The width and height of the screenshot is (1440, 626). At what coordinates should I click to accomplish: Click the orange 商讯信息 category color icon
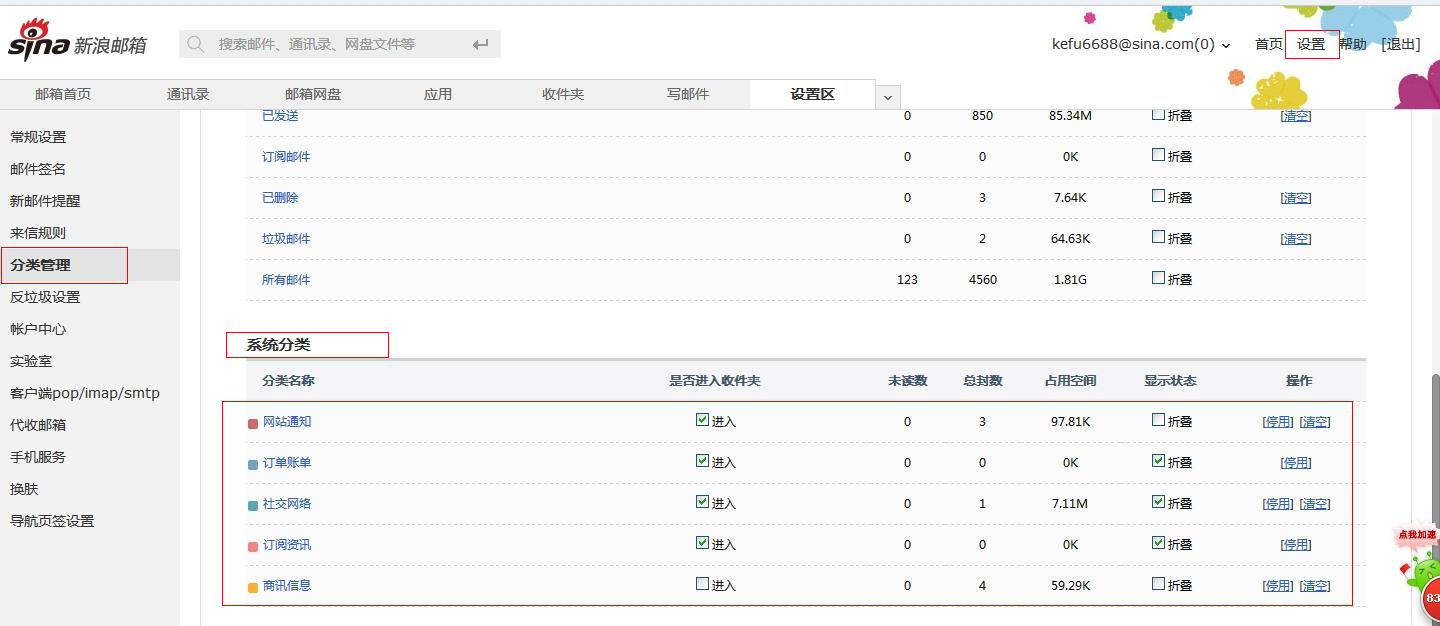(253, 587)
